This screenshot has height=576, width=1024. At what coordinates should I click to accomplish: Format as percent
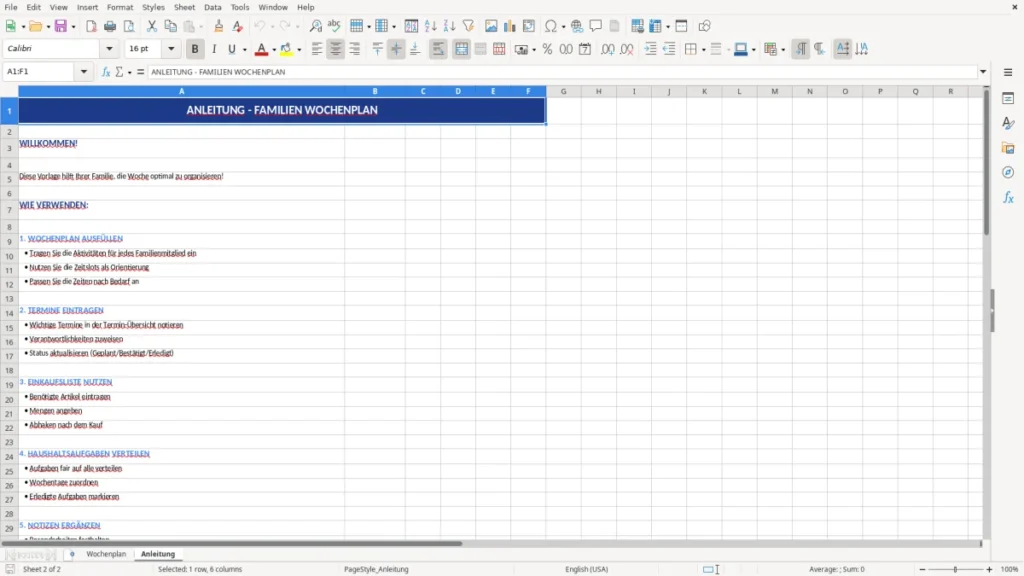click(547, 49)
